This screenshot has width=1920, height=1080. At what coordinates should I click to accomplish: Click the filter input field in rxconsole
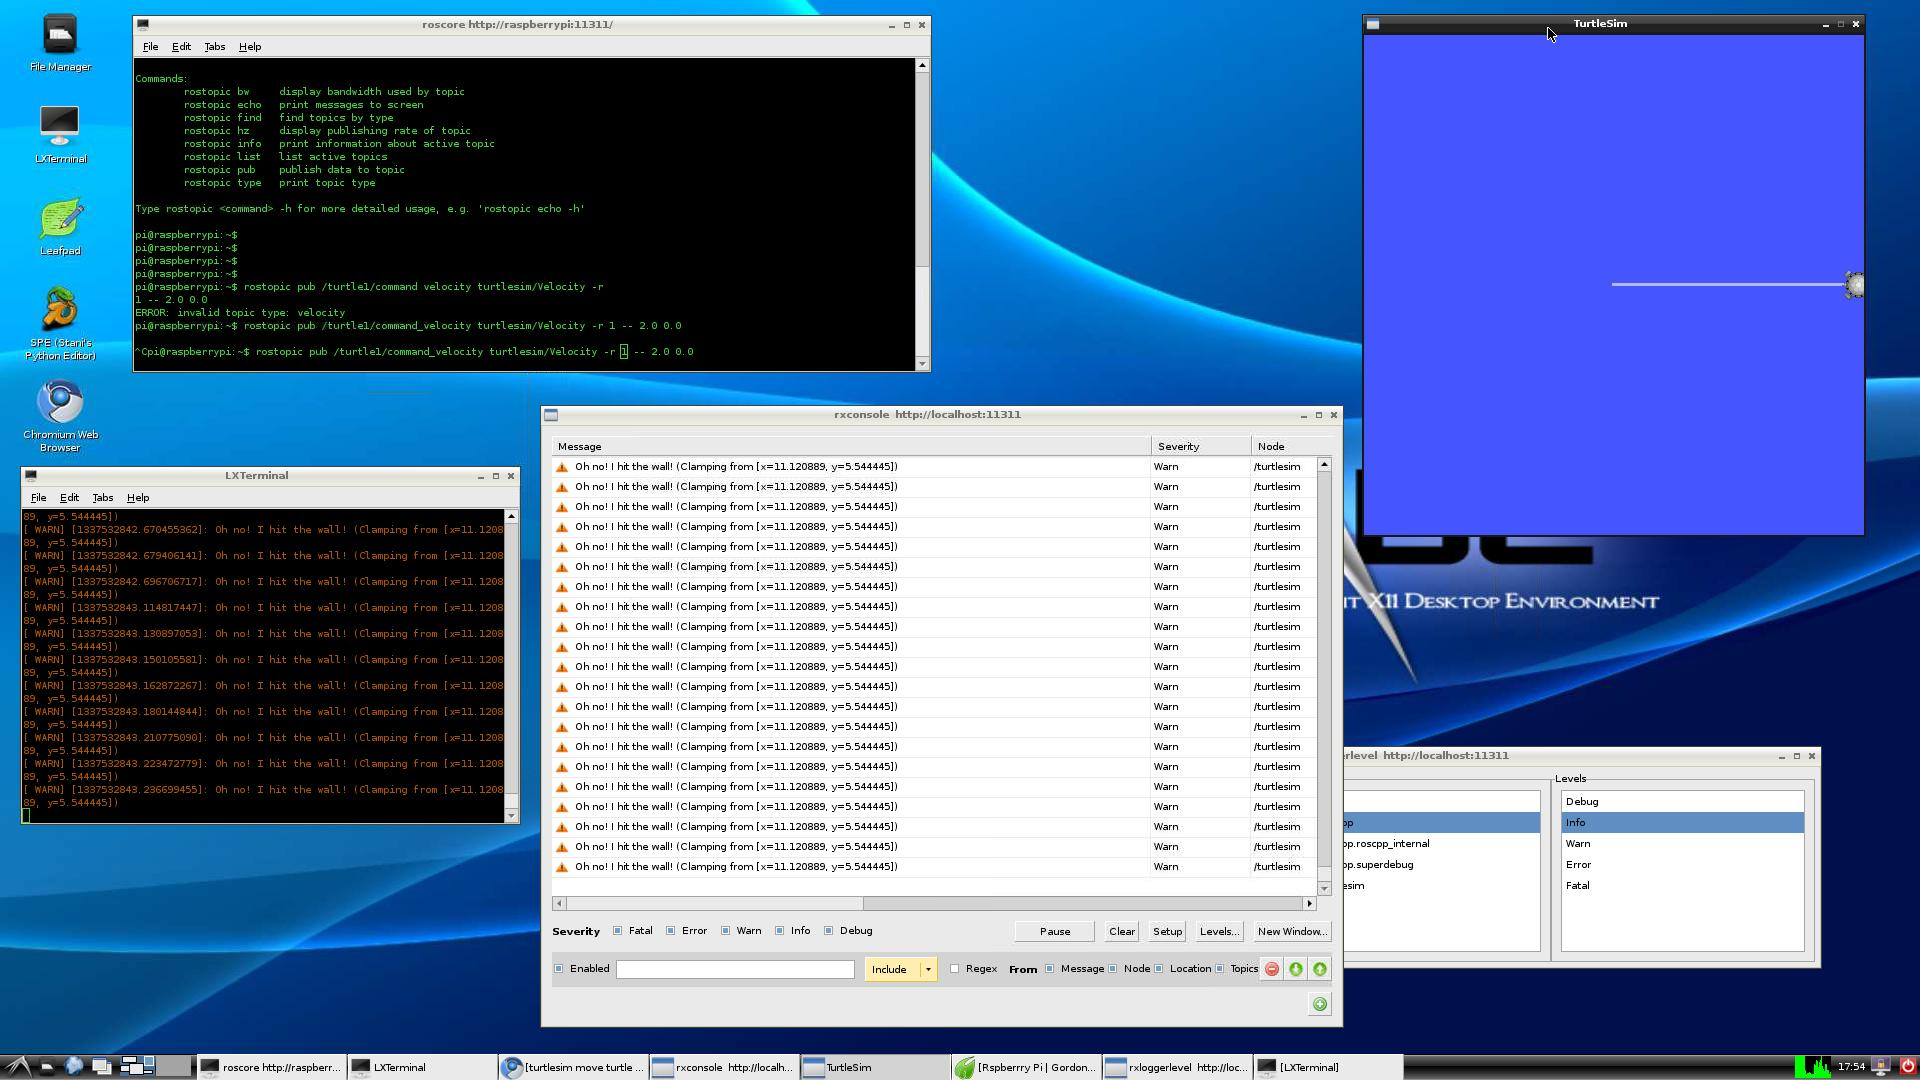[735, 968]
